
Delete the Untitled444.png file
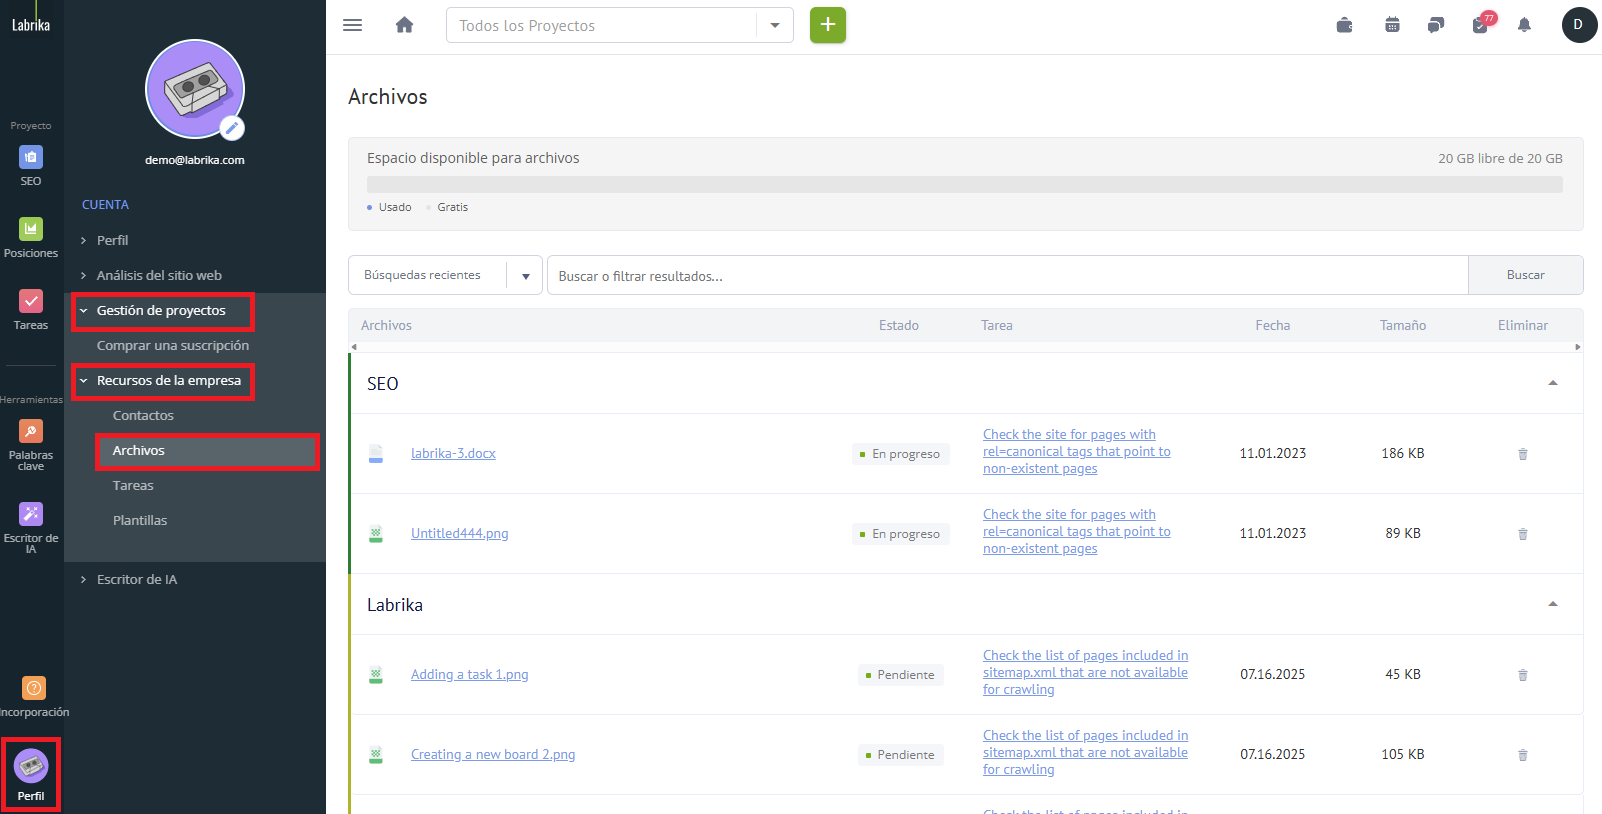pyautogui.click(x=1523, y=534)
